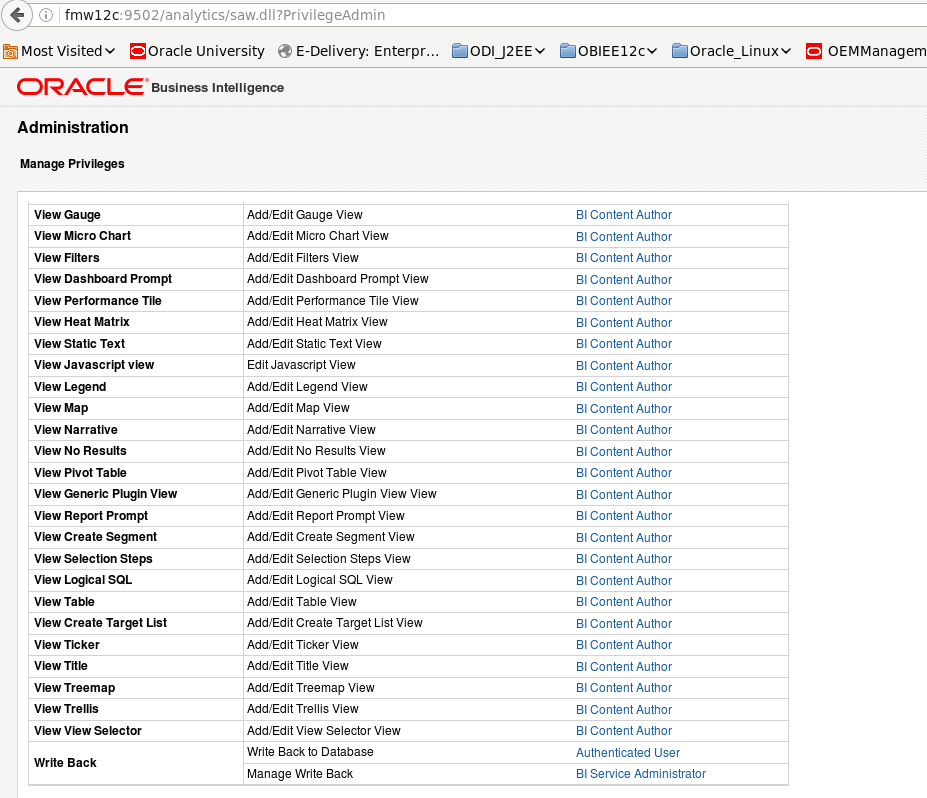Click 'Add/Edit Treemap View' privilege text
Viewport: 927px width, 798px height.
[310, 688]
